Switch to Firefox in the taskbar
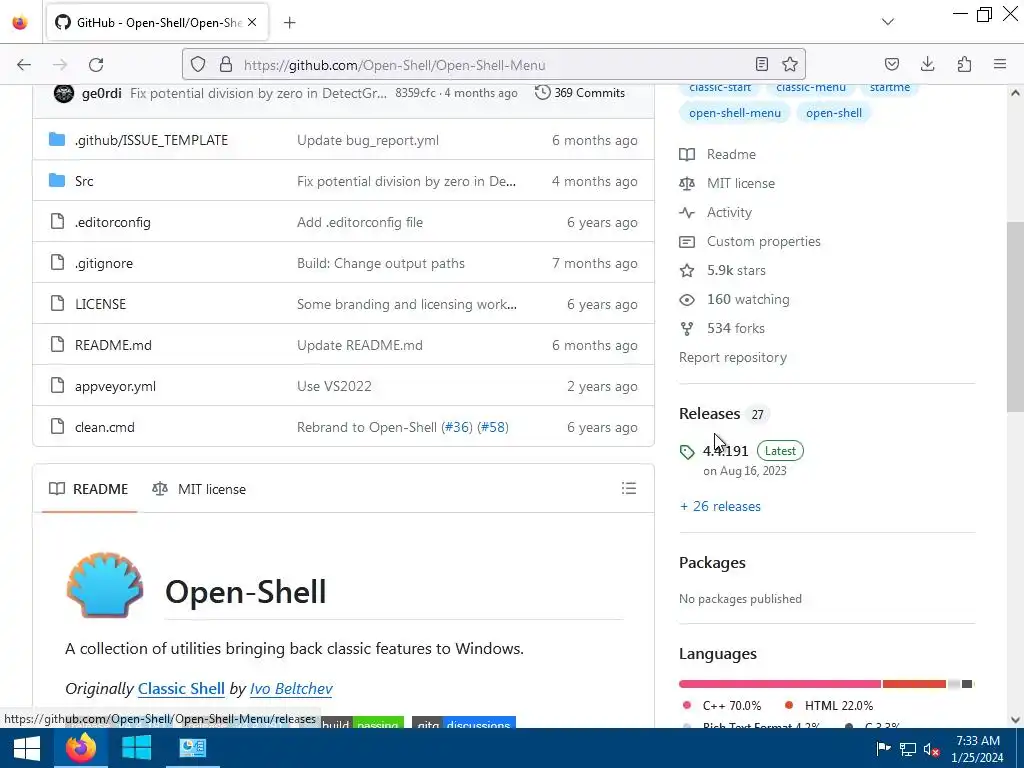The width and height of the screenshot is (1024, 768). pyautogui.click(x=81, y=748)
